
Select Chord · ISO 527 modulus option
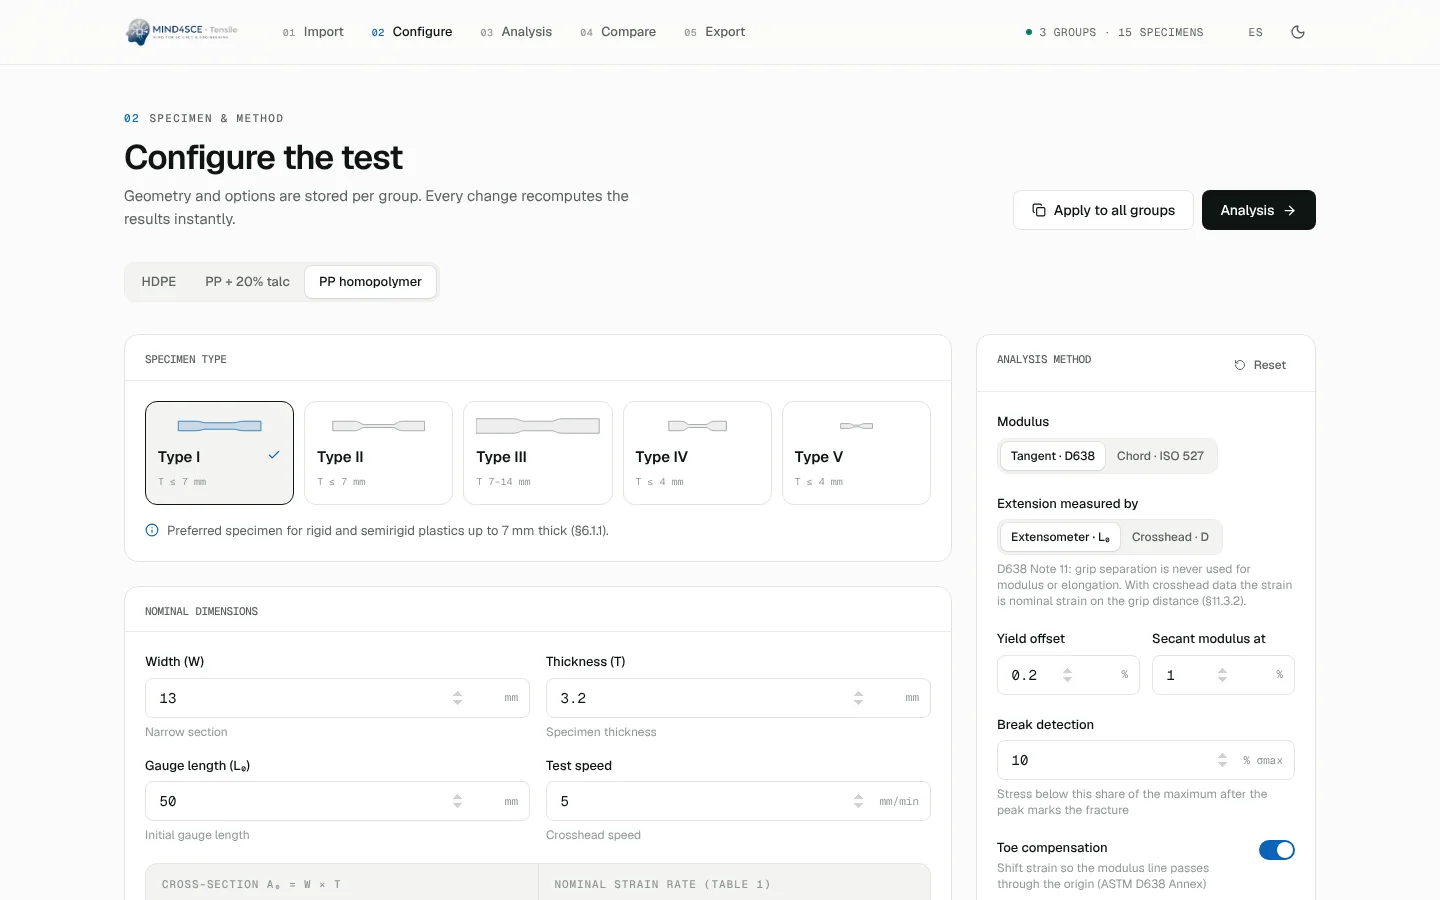click(x=1160, y=456)
